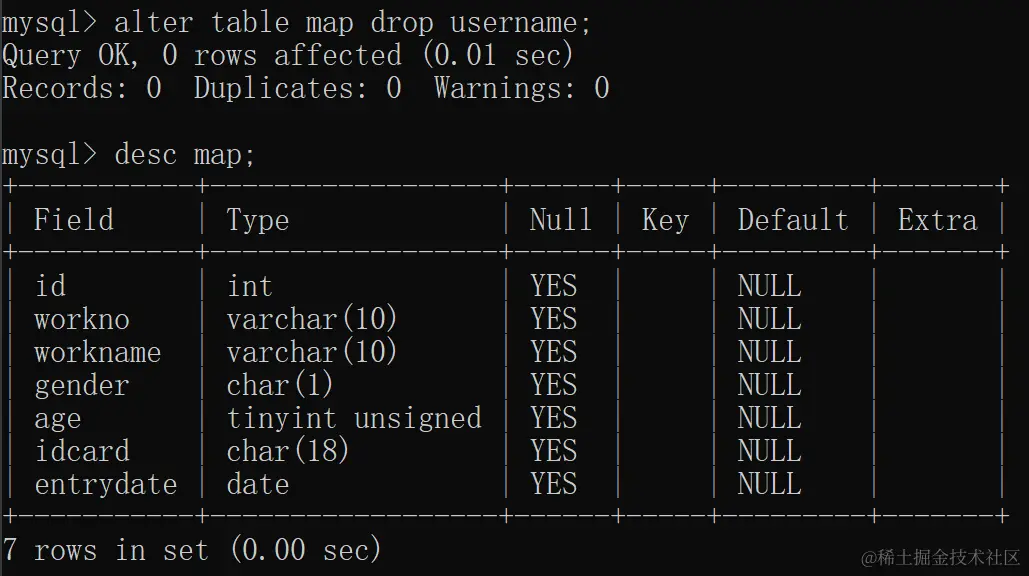Image resolution: width=1029 pixels, height=576 pixels.
Task: Click the 'desc map;' command text
Action: pos(184,155)
